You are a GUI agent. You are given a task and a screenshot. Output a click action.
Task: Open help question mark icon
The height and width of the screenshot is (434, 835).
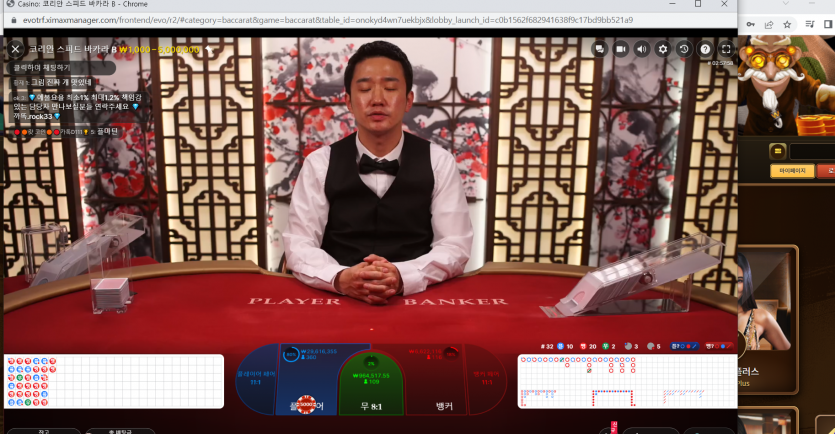pos(705,49)
